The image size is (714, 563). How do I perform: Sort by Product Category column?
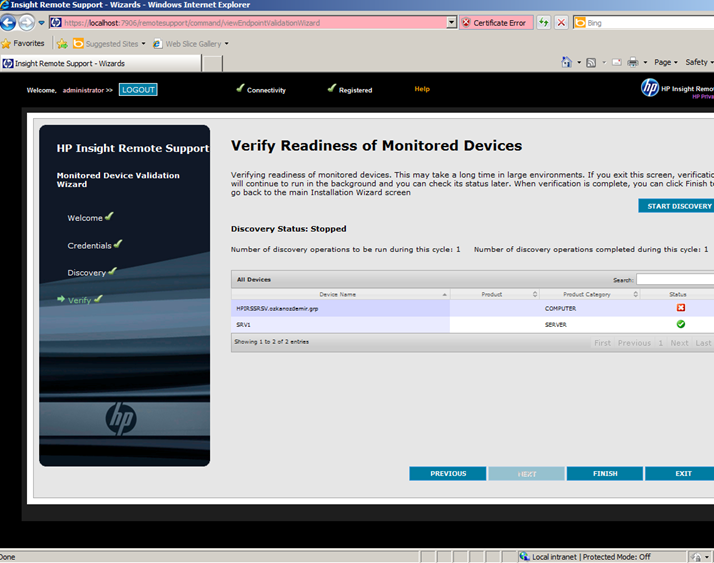590,294
